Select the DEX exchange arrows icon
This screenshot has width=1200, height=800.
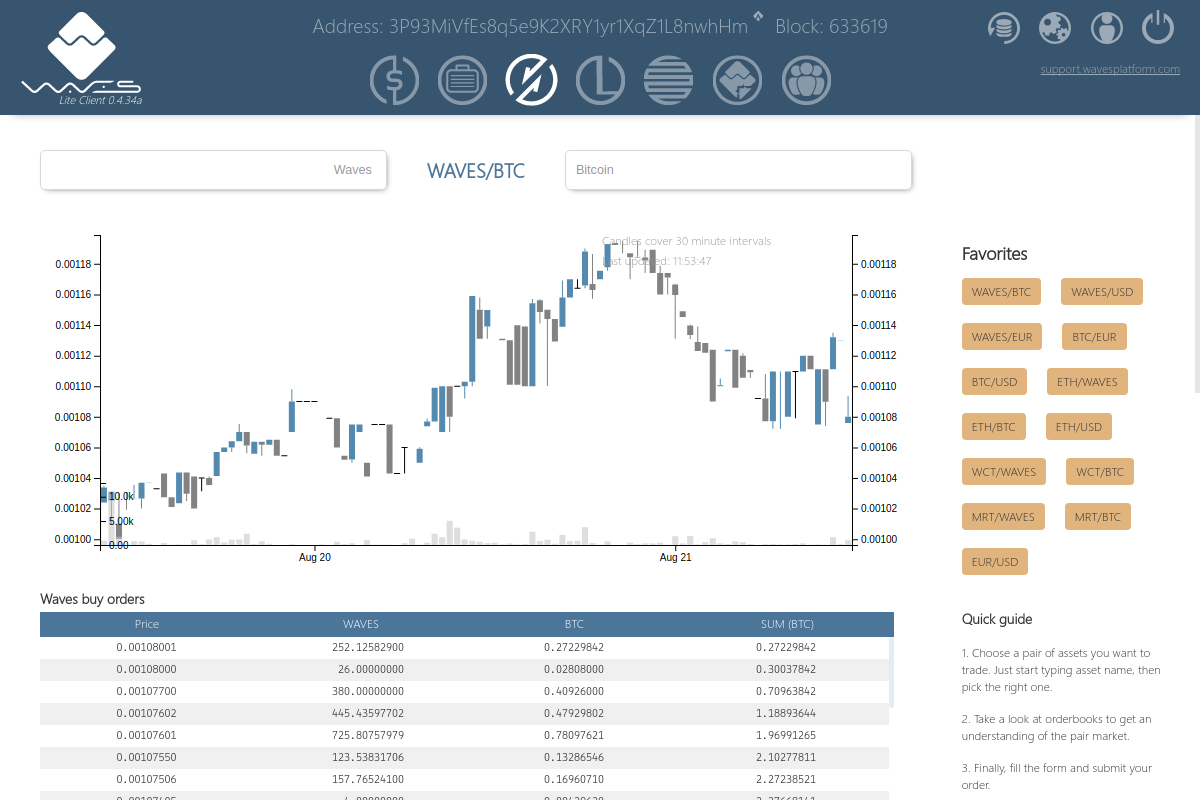pyautogui.click(x=532, y=80)
